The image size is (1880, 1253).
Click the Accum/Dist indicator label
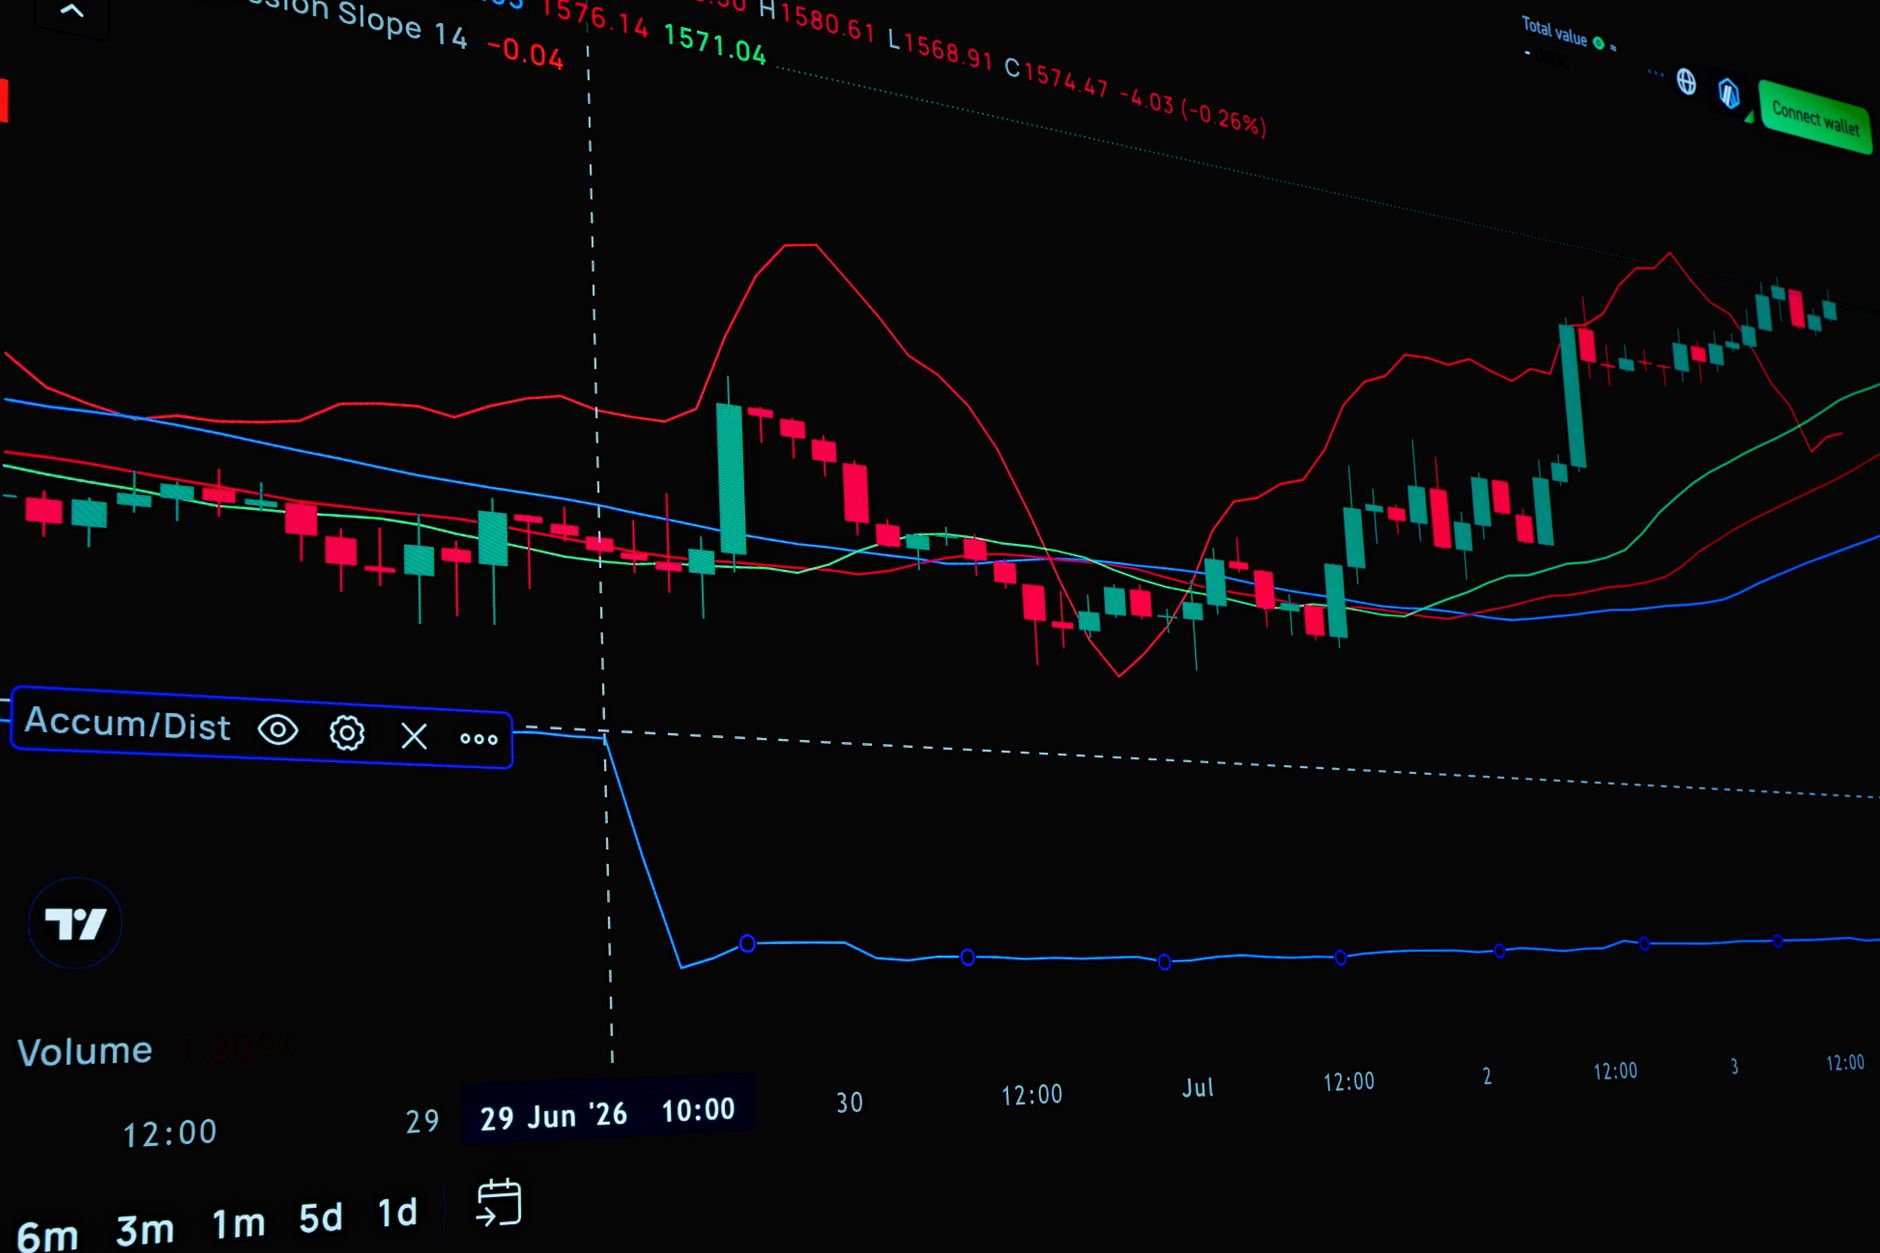point(127,723)
